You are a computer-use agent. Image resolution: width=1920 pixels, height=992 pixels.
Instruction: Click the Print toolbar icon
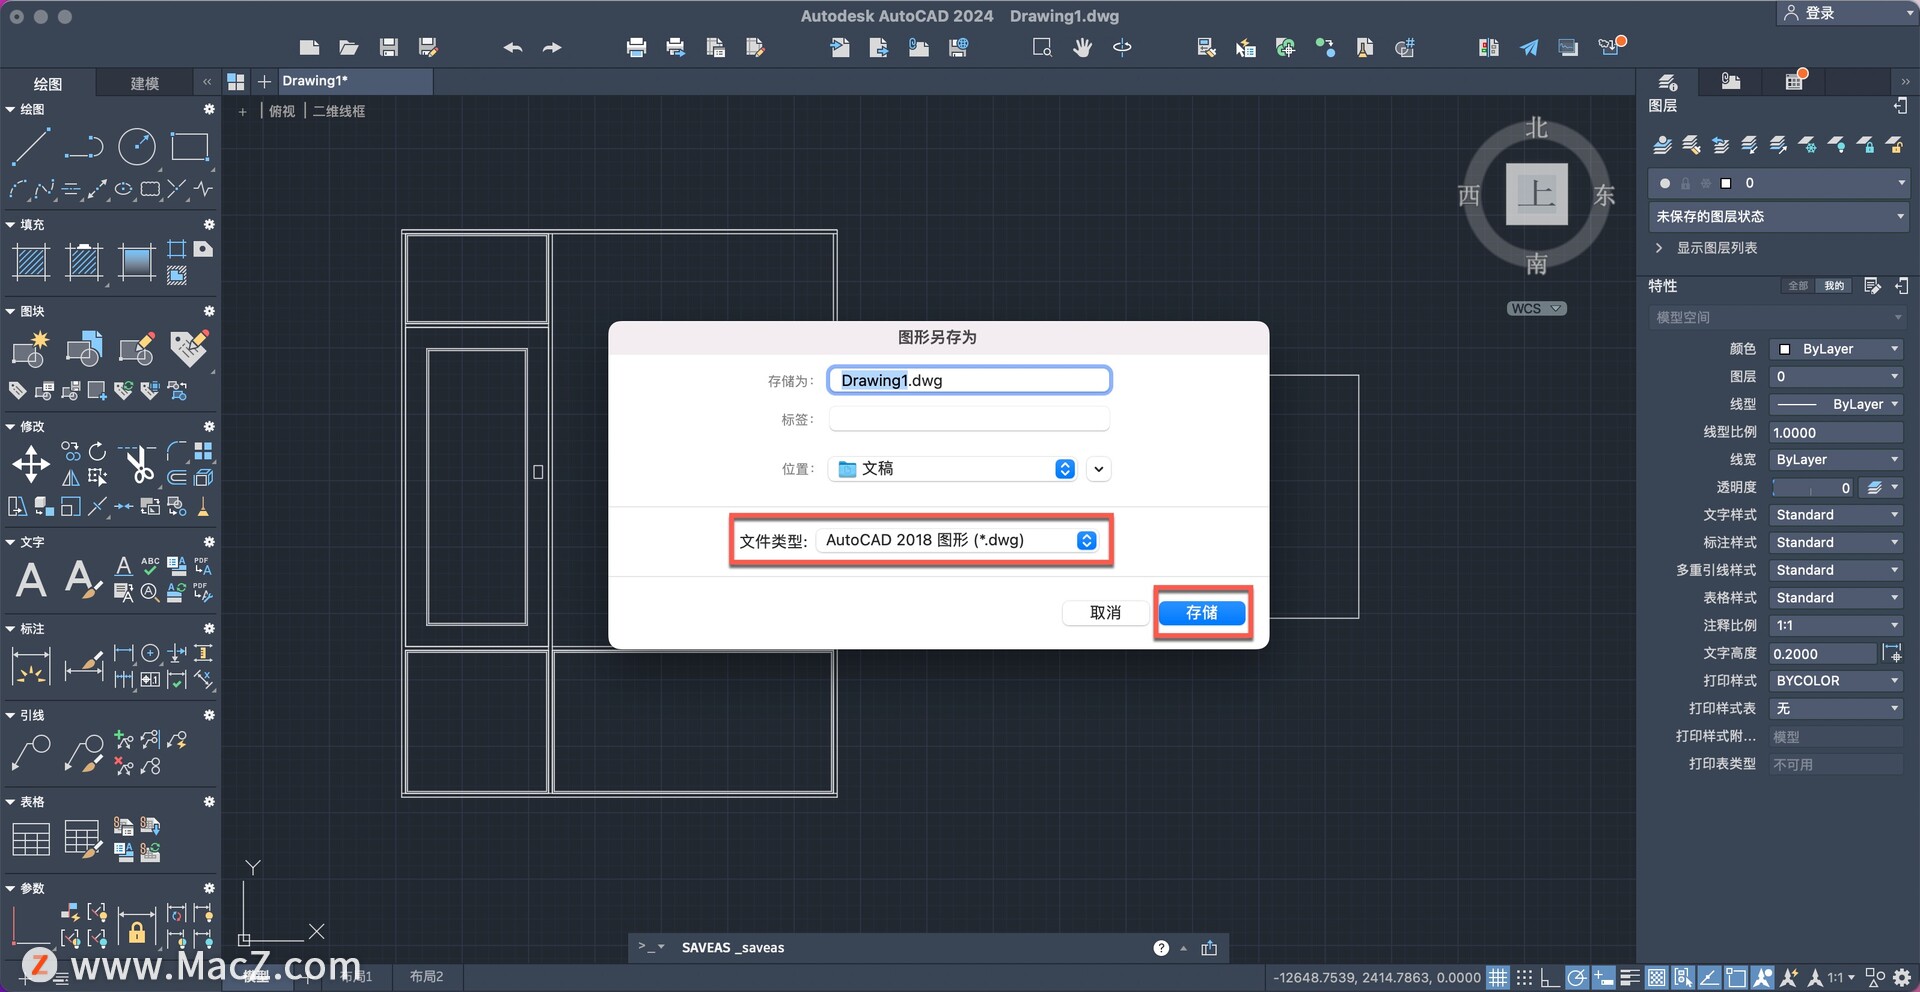636,47
